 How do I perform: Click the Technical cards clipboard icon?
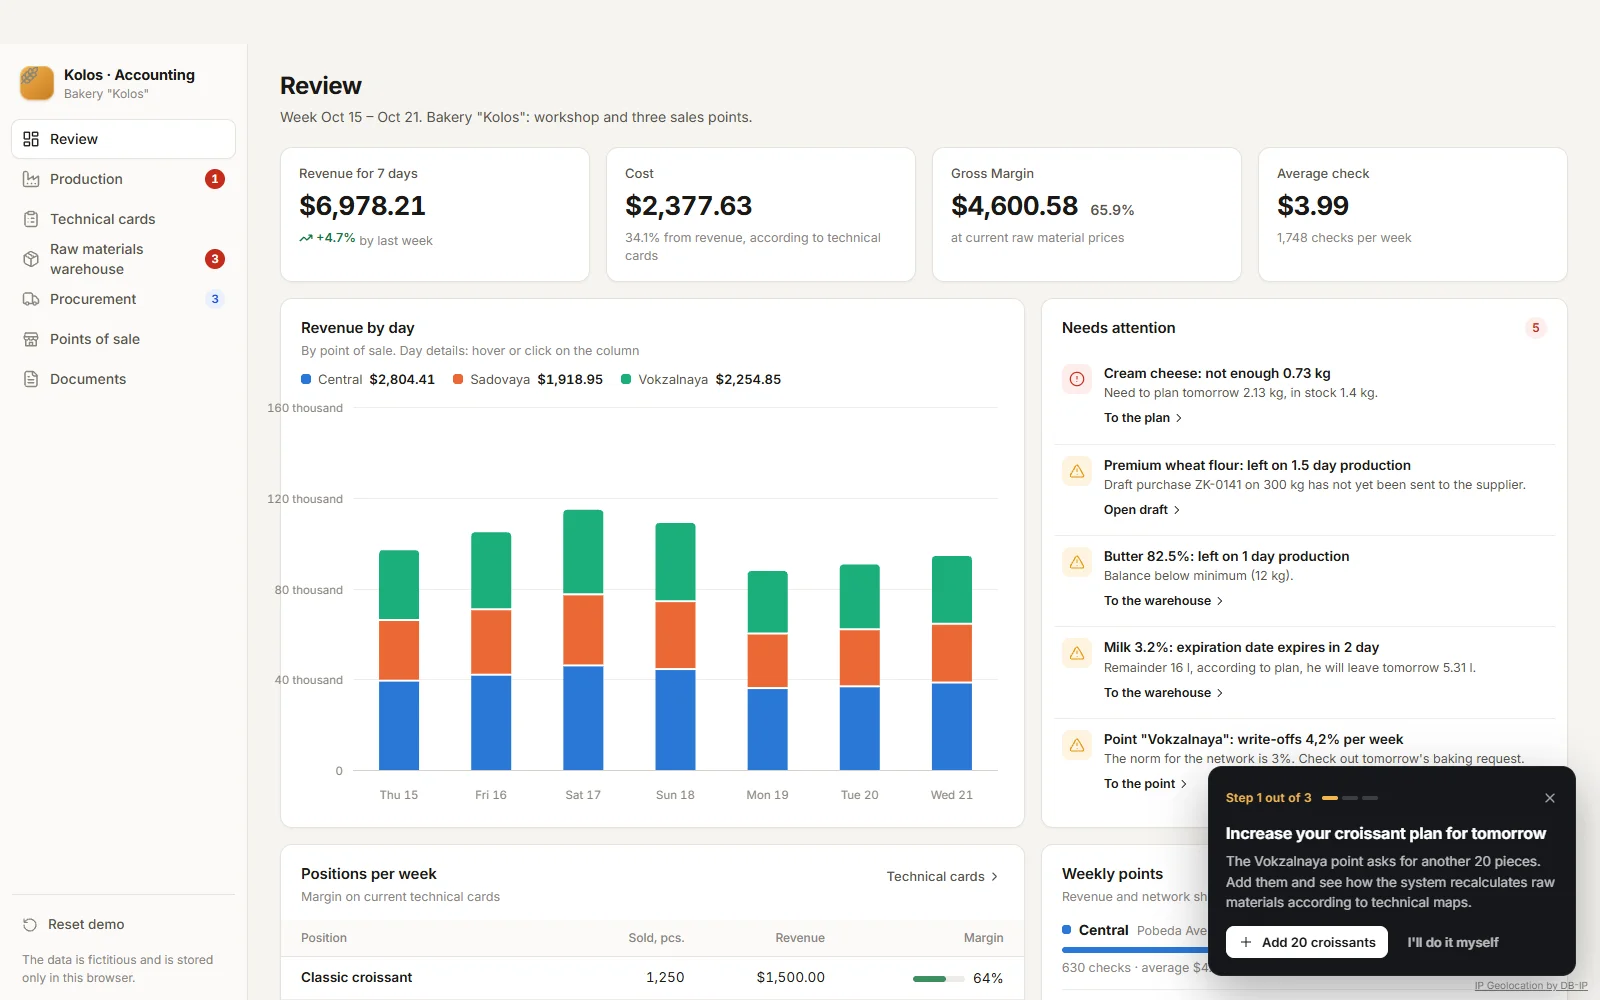pos(31,219)
